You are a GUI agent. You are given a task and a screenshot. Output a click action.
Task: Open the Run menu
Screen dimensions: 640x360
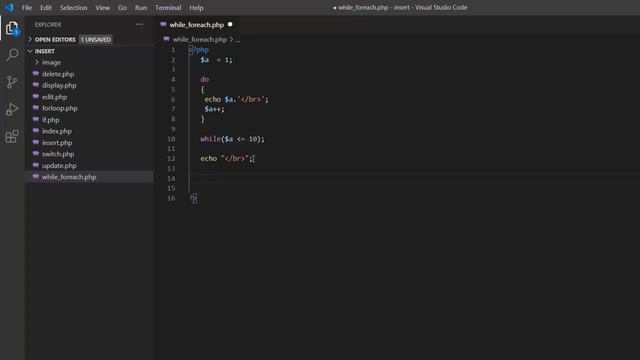pos(141,8)
